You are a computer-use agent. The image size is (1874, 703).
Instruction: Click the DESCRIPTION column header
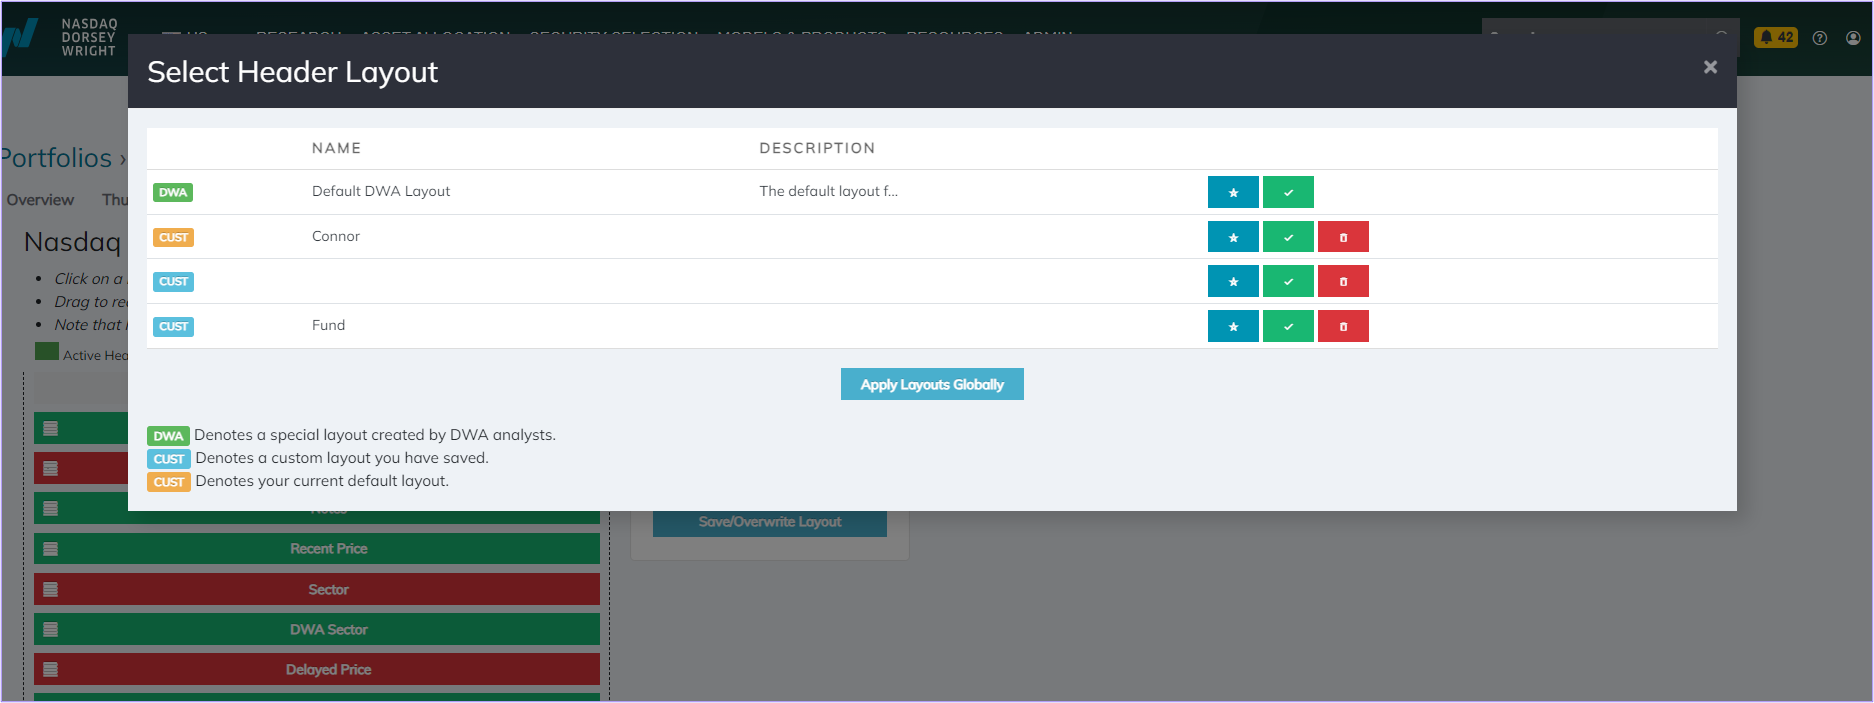817,148
